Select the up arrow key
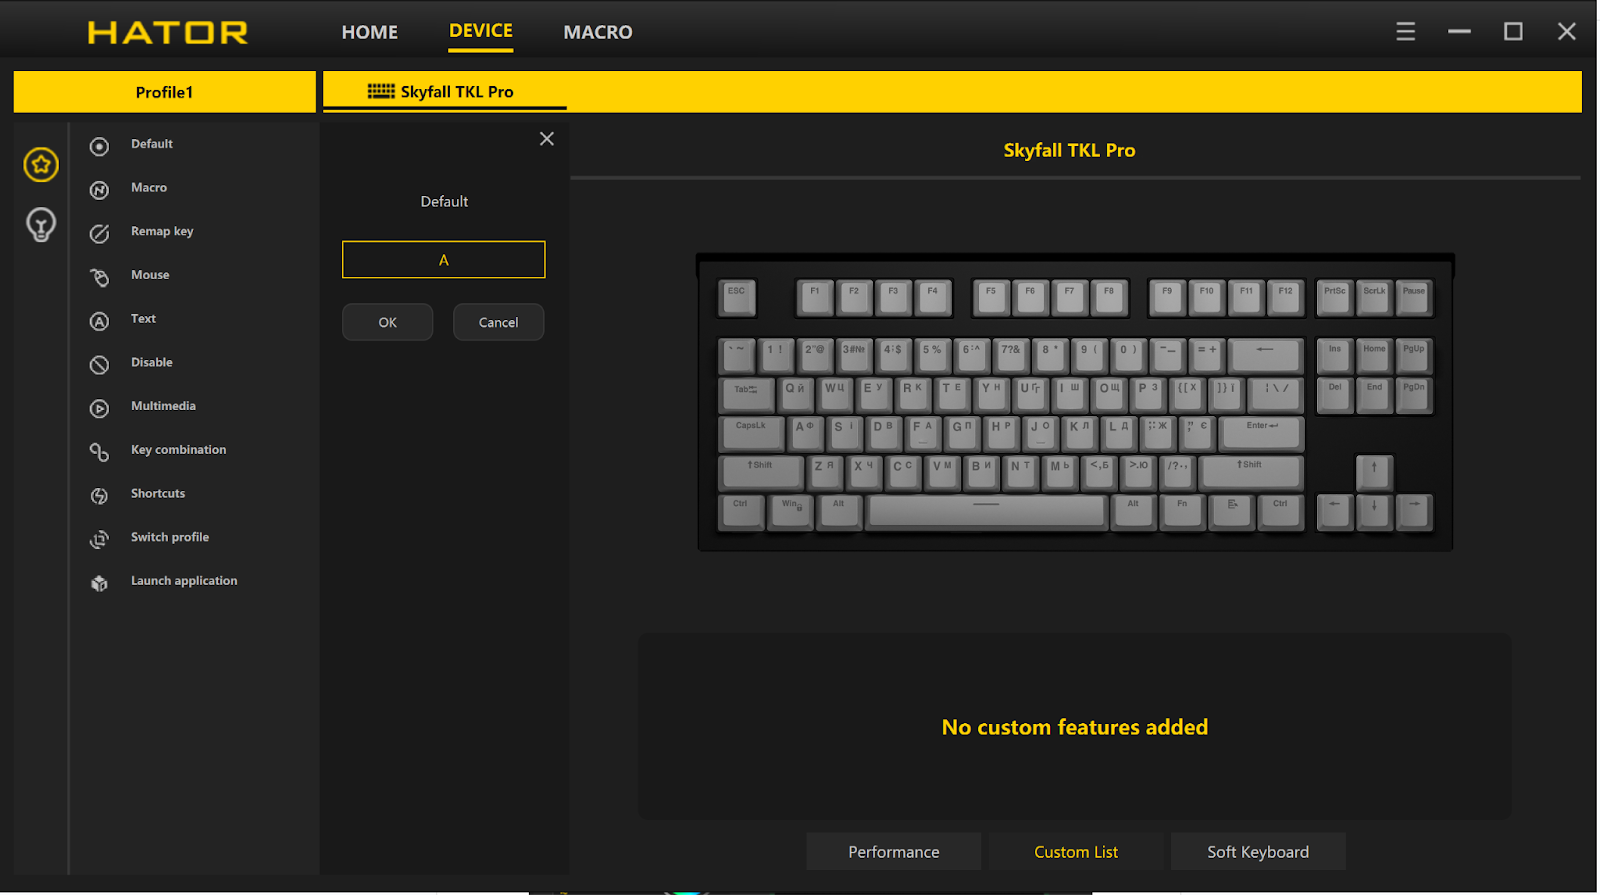This screenshot has width=1600, height=895. point(1374,472)
